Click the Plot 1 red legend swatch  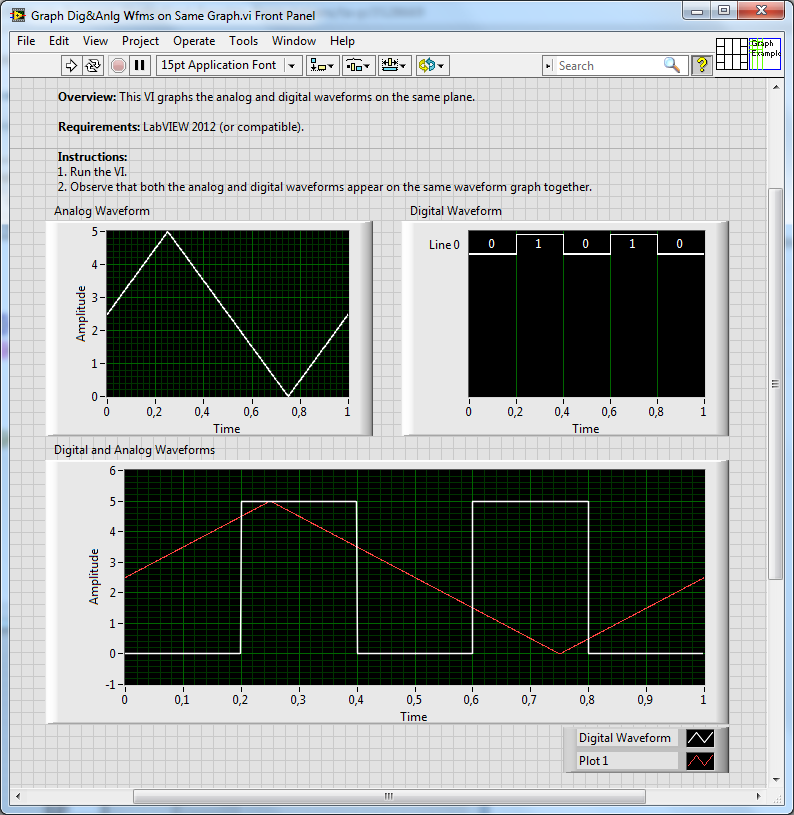(x=700, y=761)
